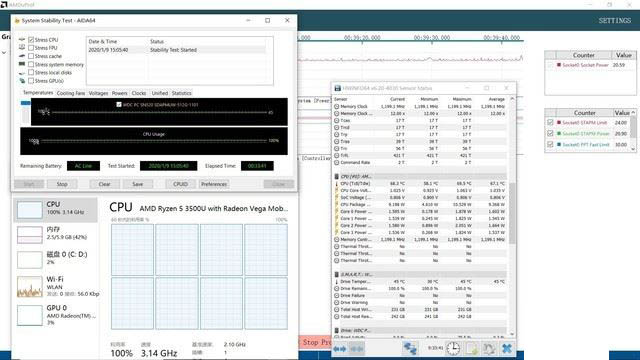Switch to the Voltages tab

coord(98,93)
